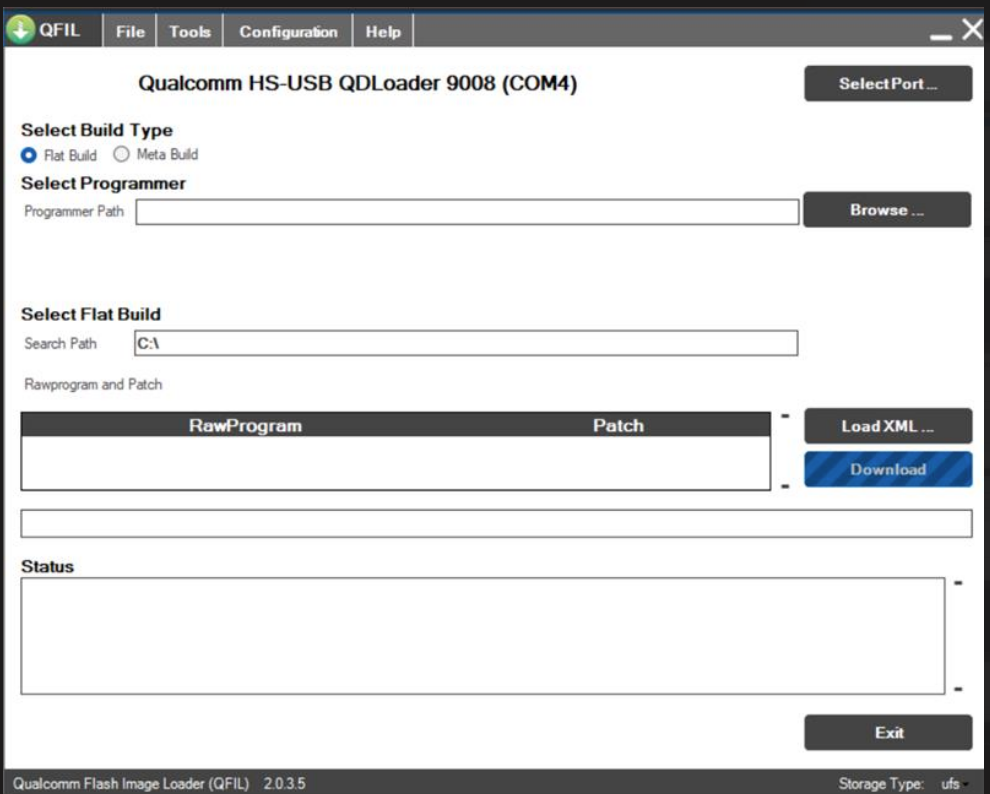
Task: Click the Select Port button
Action: coord(888,83)
